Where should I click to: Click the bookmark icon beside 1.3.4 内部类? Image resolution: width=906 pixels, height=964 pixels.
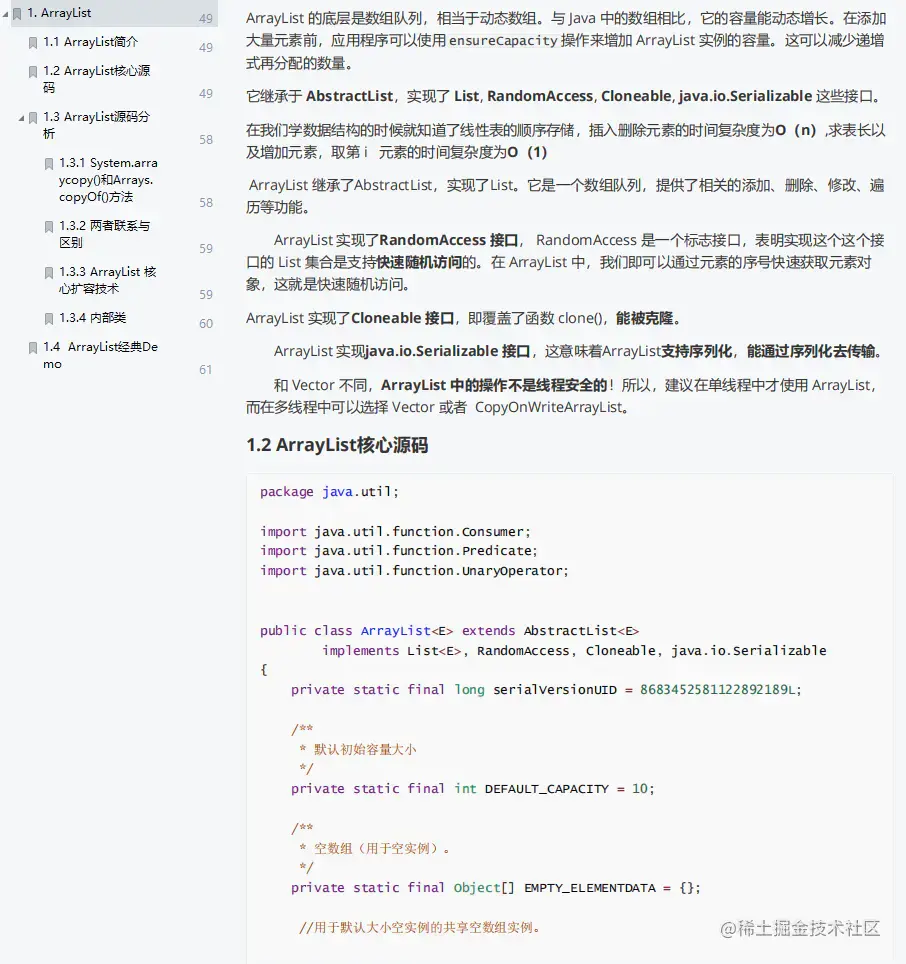point(50,318)
